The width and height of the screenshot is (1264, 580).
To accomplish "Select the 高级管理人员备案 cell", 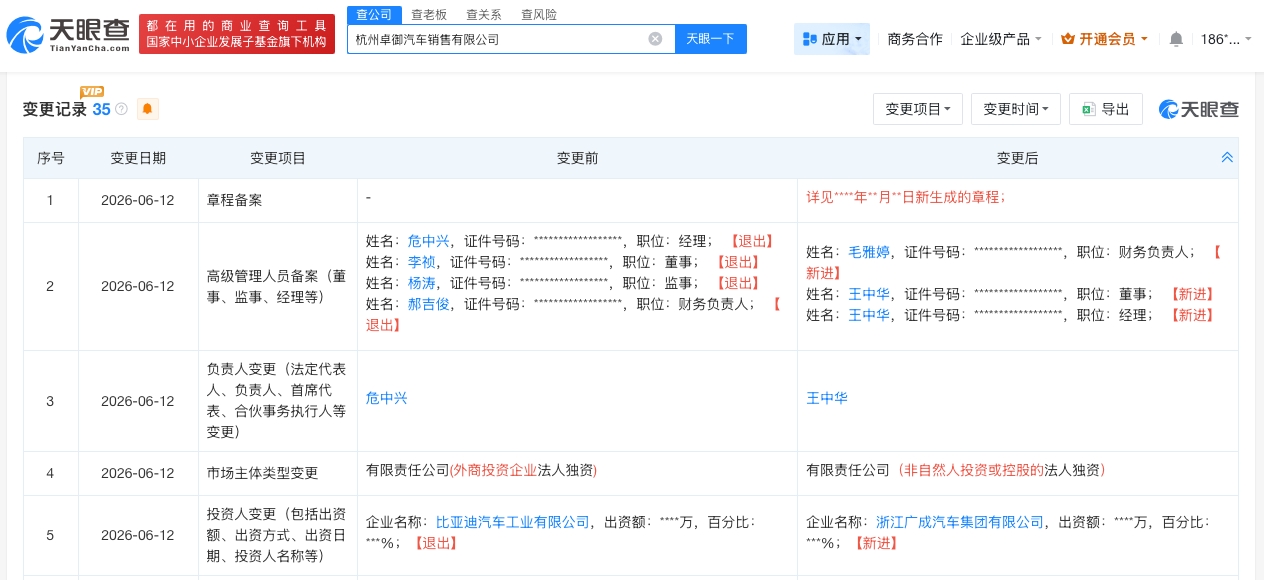I will [x=277, y=286].
